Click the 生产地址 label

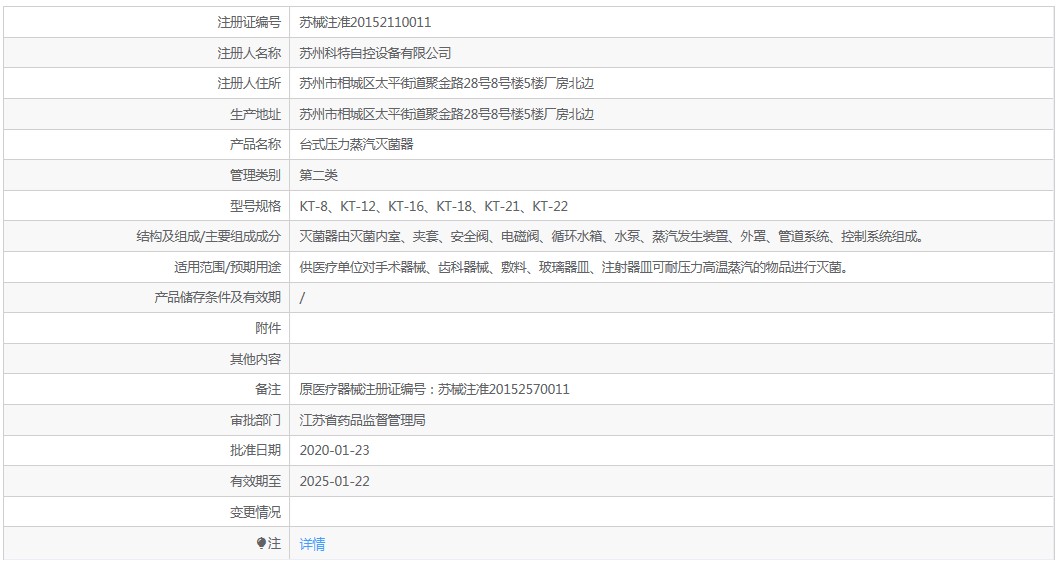[x=255, y=115]
